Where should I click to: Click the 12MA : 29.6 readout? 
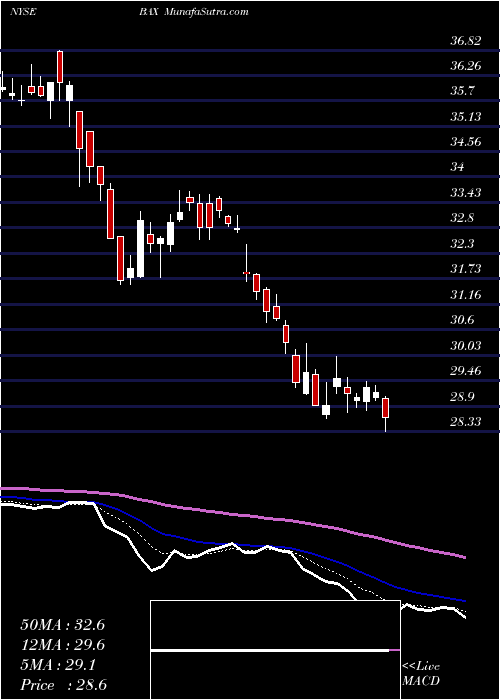[62, 645]
